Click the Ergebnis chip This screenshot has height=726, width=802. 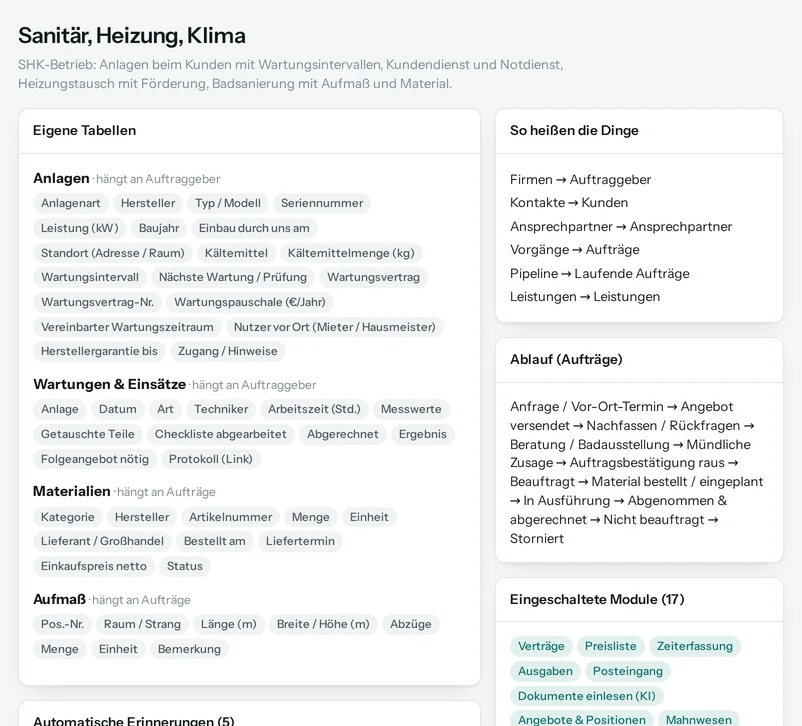pos(422,434)
